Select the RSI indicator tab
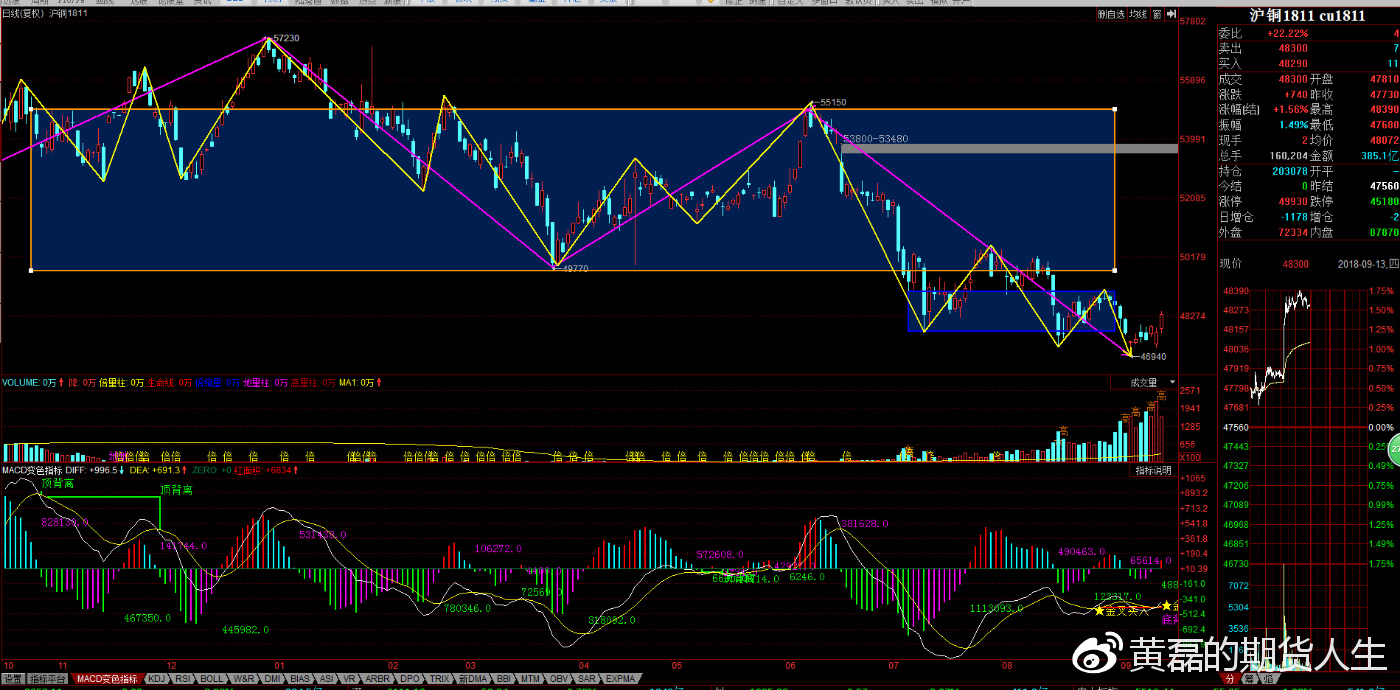The height and width of the screenshot is (690, 1400). pos(183,679)
